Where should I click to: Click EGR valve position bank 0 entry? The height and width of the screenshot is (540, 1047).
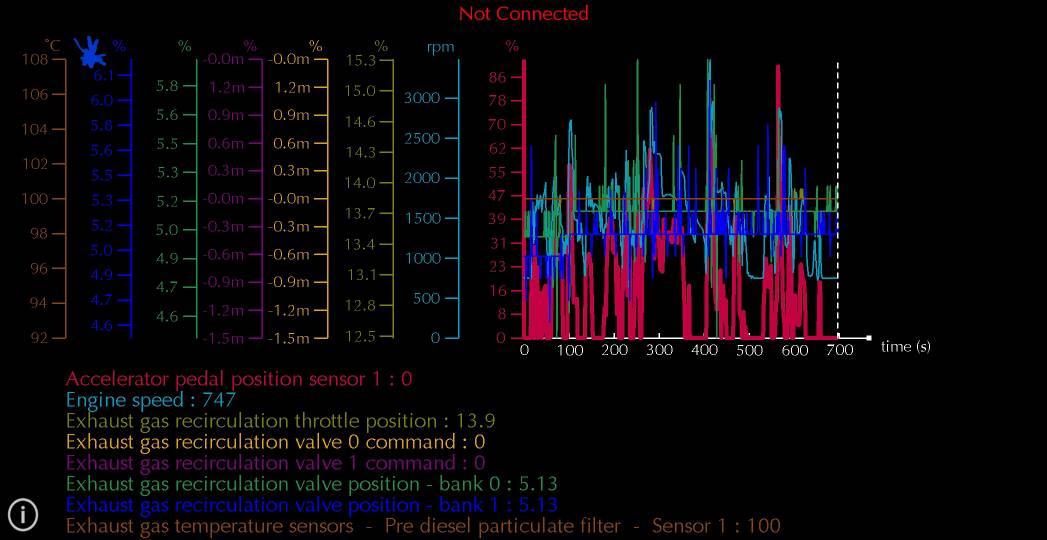pos(311,484)
